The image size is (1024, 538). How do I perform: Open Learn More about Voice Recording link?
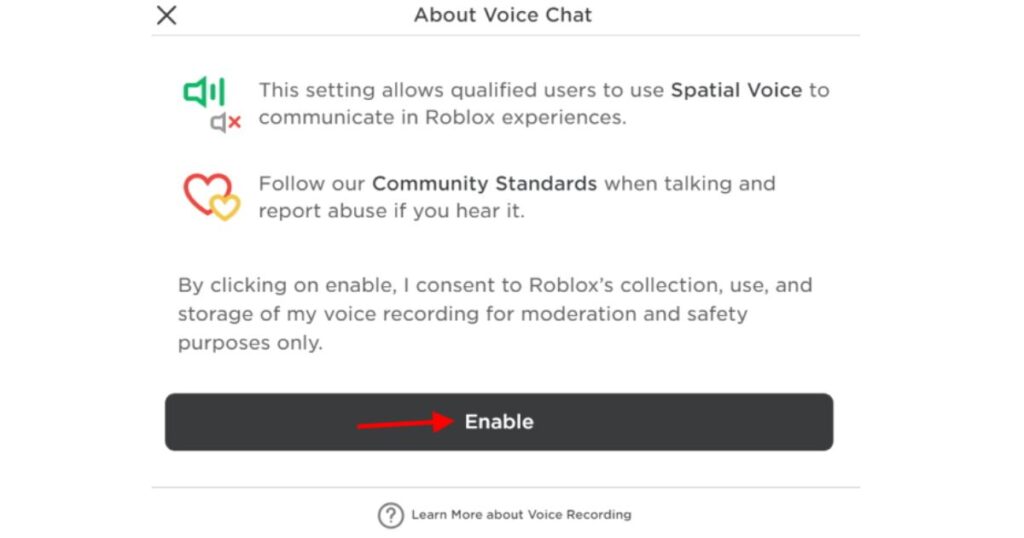click(521, 515)
